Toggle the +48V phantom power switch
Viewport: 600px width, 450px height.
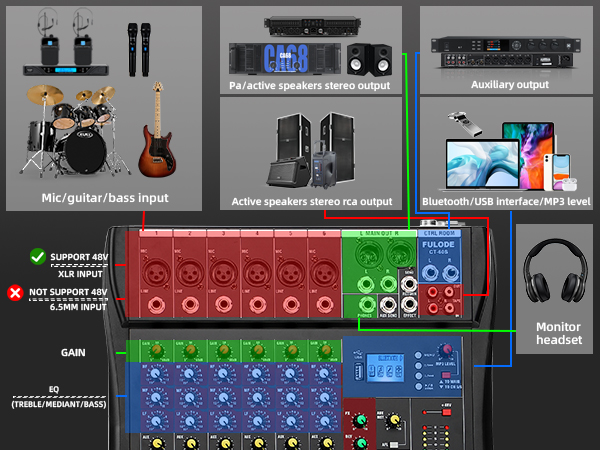[x=446, y=412]
